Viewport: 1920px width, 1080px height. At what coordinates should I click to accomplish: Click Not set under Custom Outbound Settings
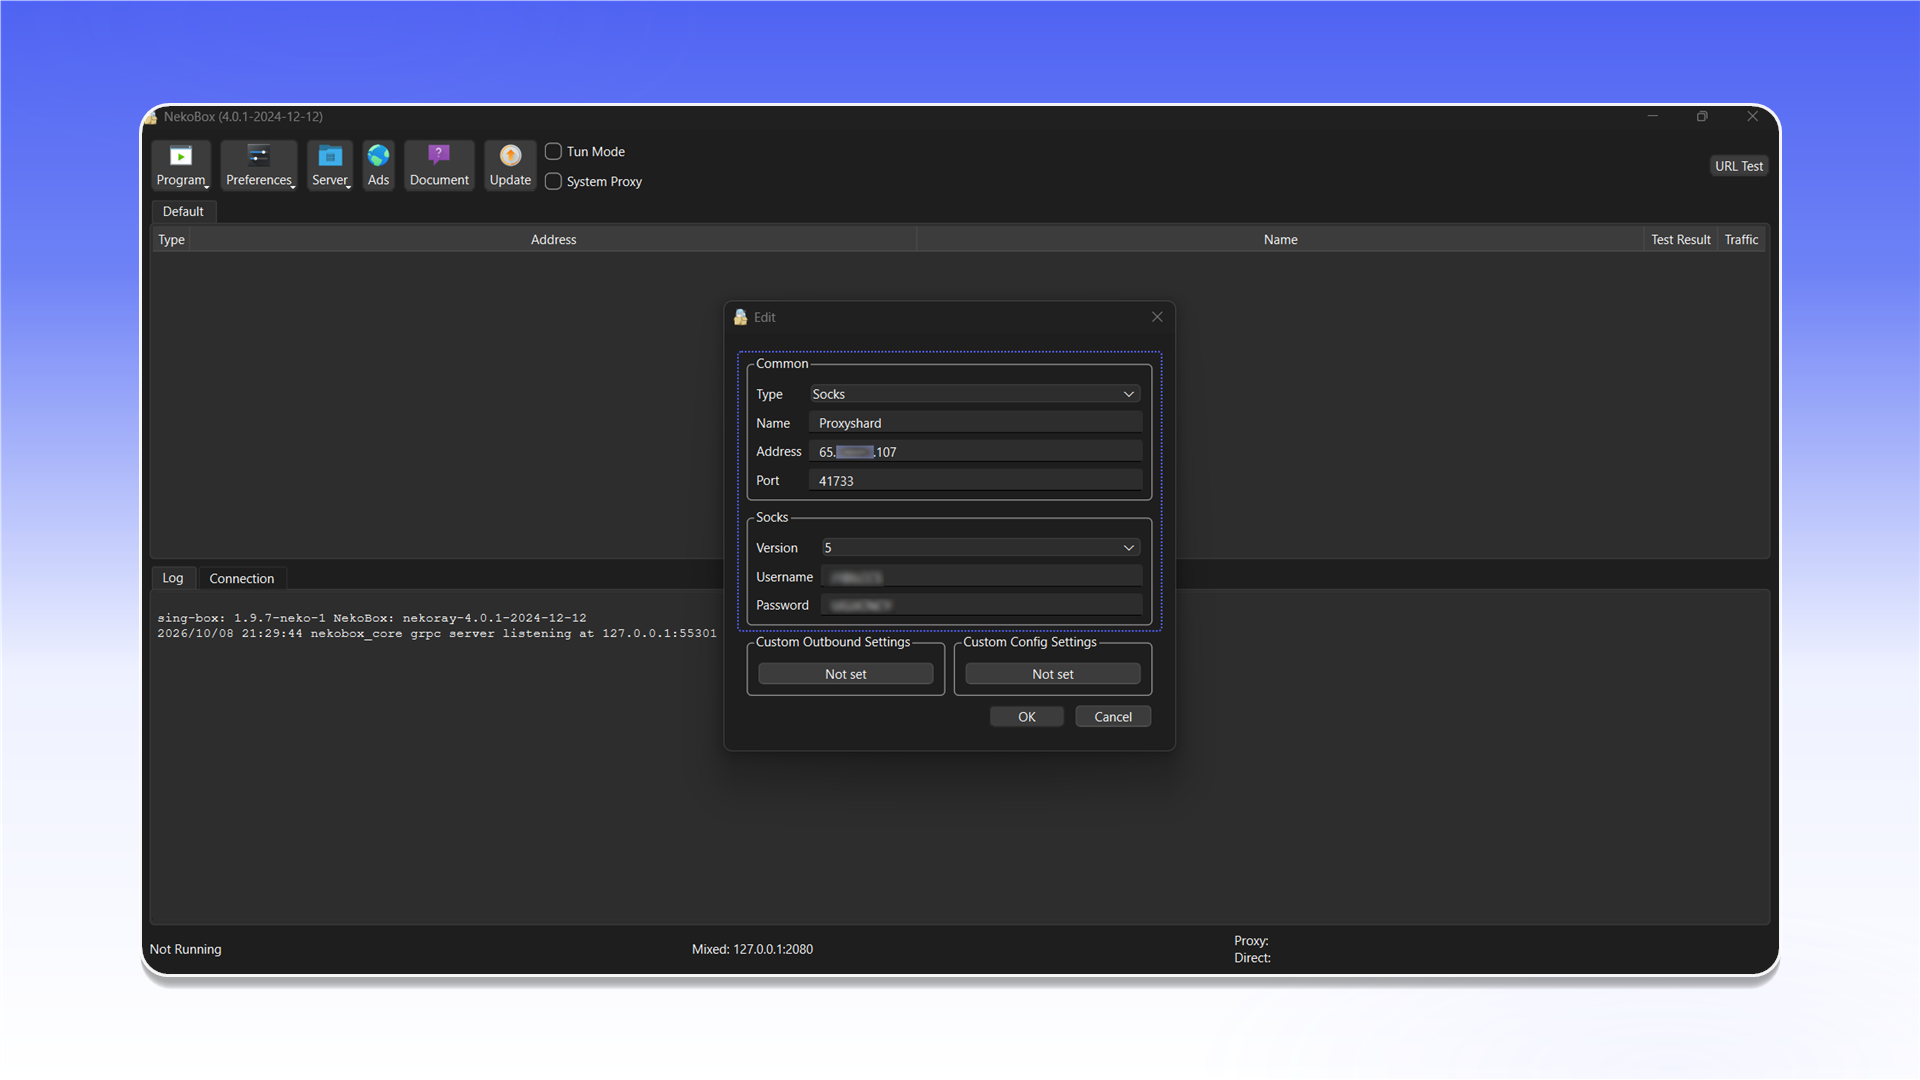tap(846, 674)
